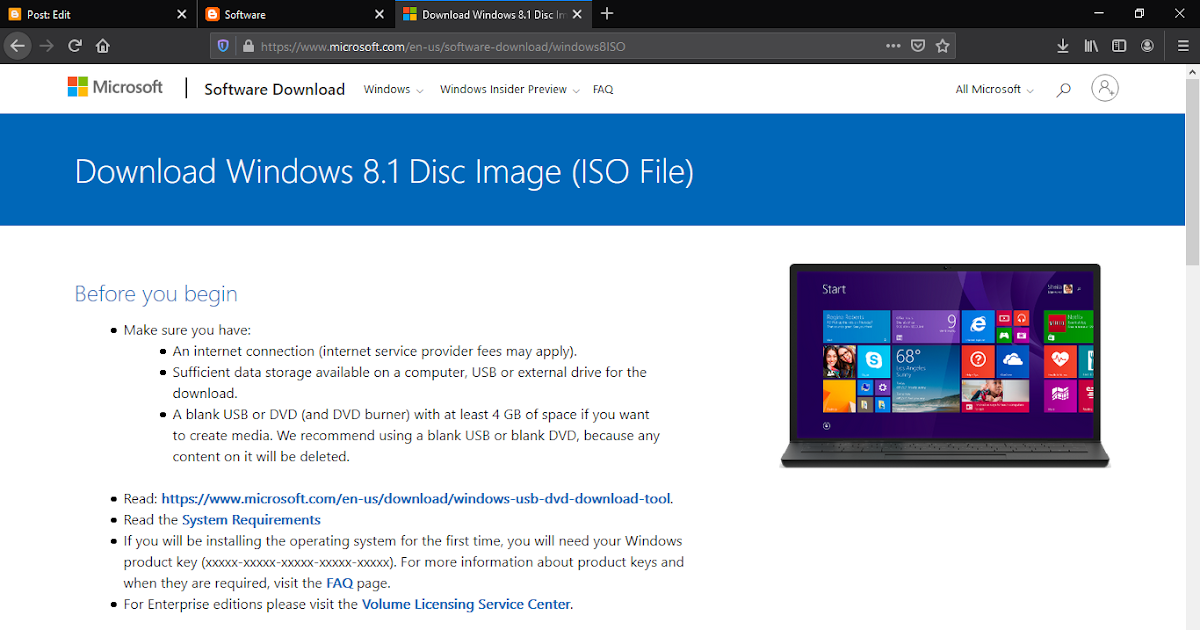Click the forward navigation arrow
Viewport: 1200px width, 630px height.
46,45
